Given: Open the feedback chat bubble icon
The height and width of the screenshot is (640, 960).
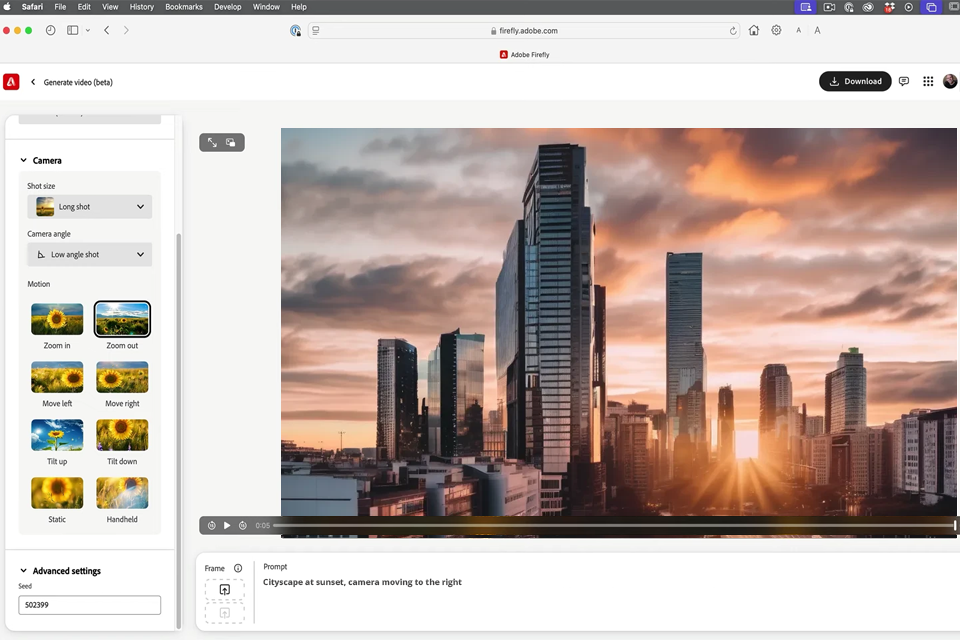Looking at the screenshot, I should click(x=904, y=81).
